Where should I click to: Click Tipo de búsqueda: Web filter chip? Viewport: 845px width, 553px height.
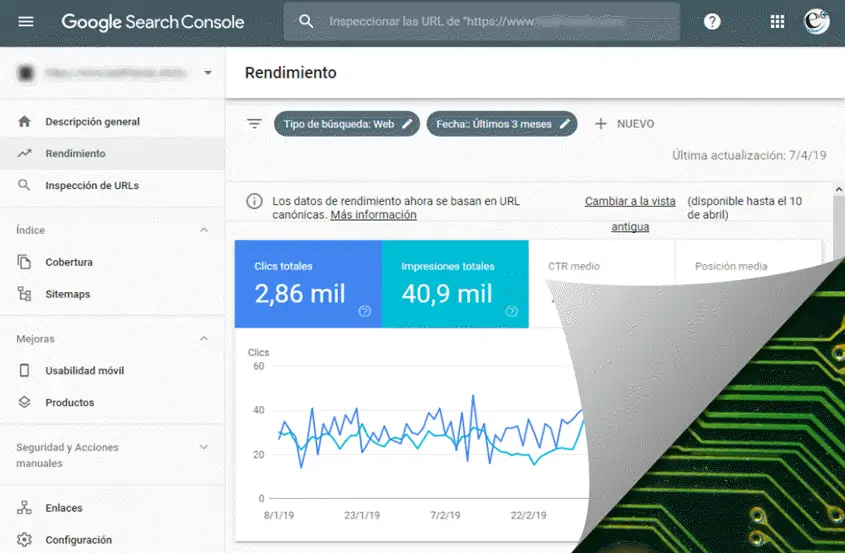[347, 124]
